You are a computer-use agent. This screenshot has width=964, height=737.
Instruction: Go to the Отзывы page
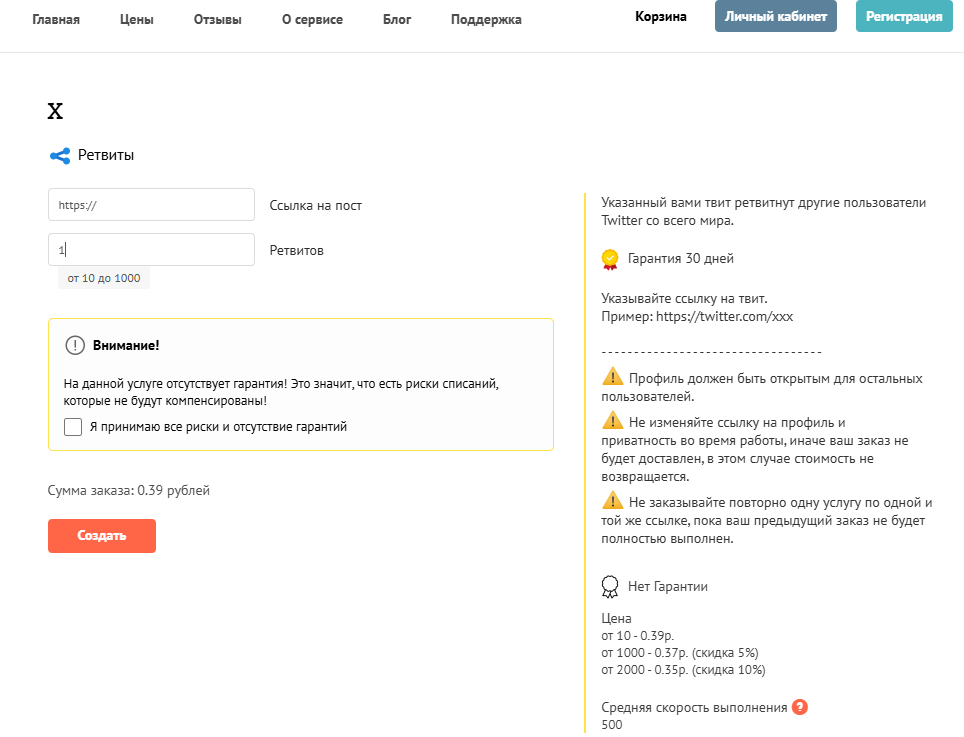click(218, 20)
